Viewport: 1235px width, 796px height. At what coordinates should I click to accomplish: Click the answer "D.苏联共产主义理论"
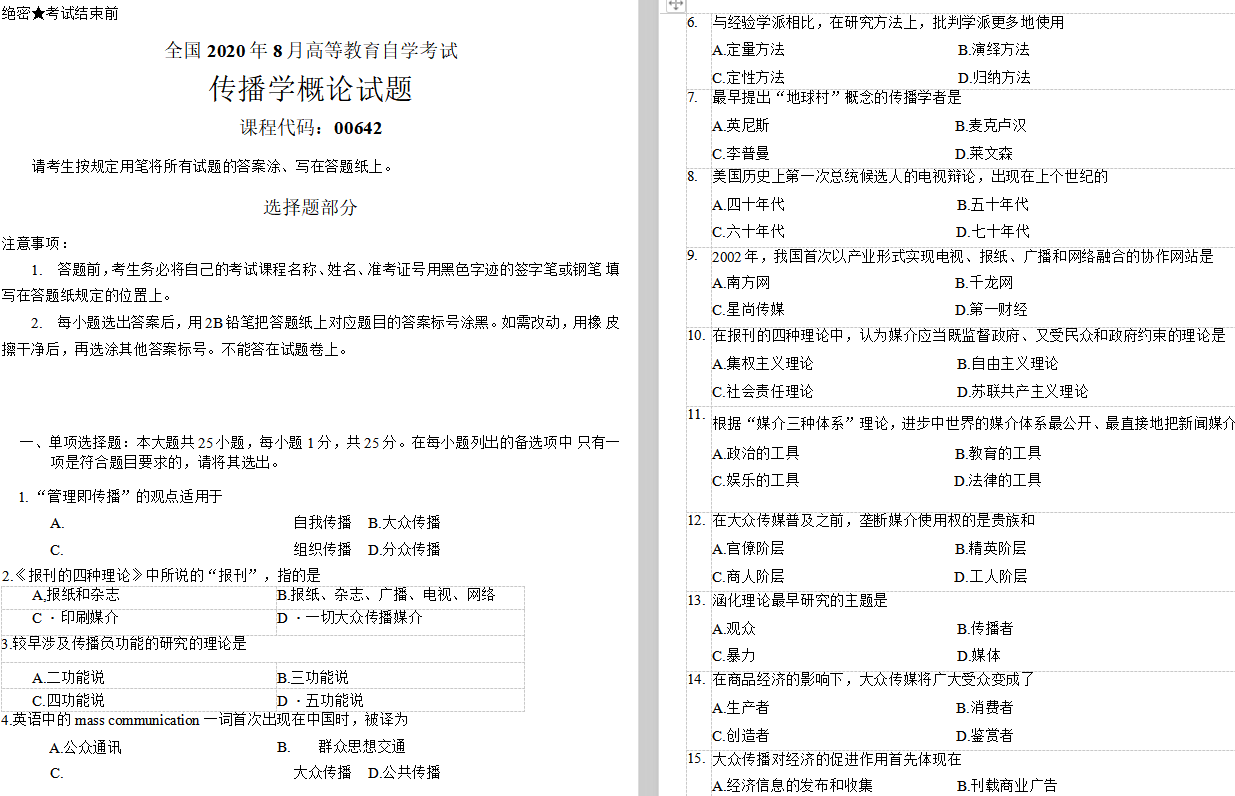[1022, 392]
